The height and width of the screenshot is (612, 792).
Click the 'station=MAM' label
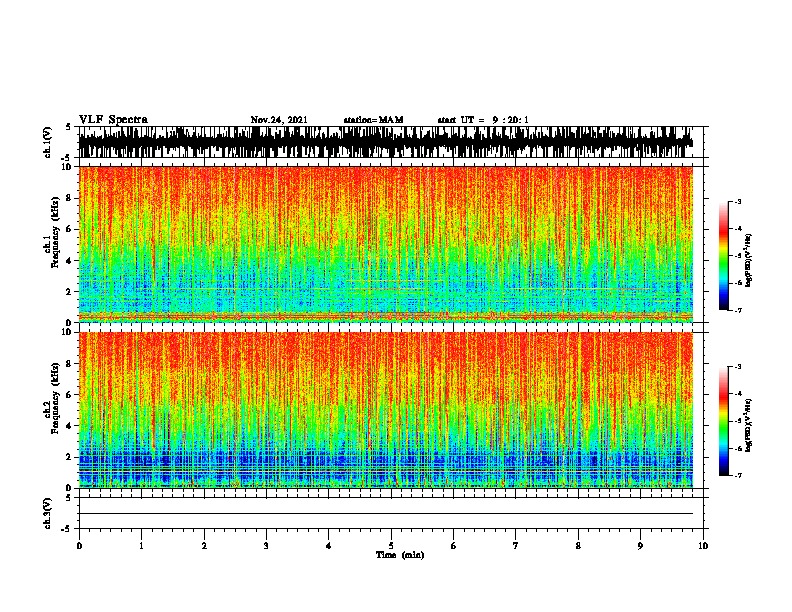point(373,120)
